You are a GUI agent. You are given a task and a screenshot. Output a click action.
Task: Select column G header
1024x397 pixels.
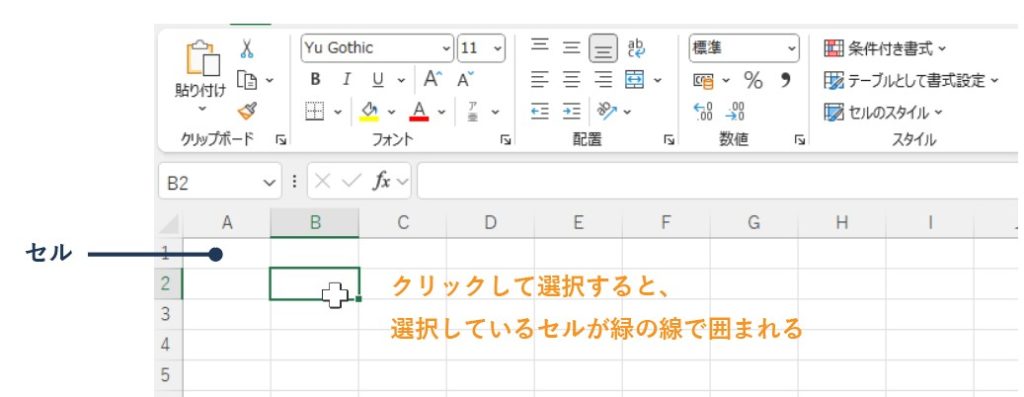pyautogui.click(x=754, y=223)
